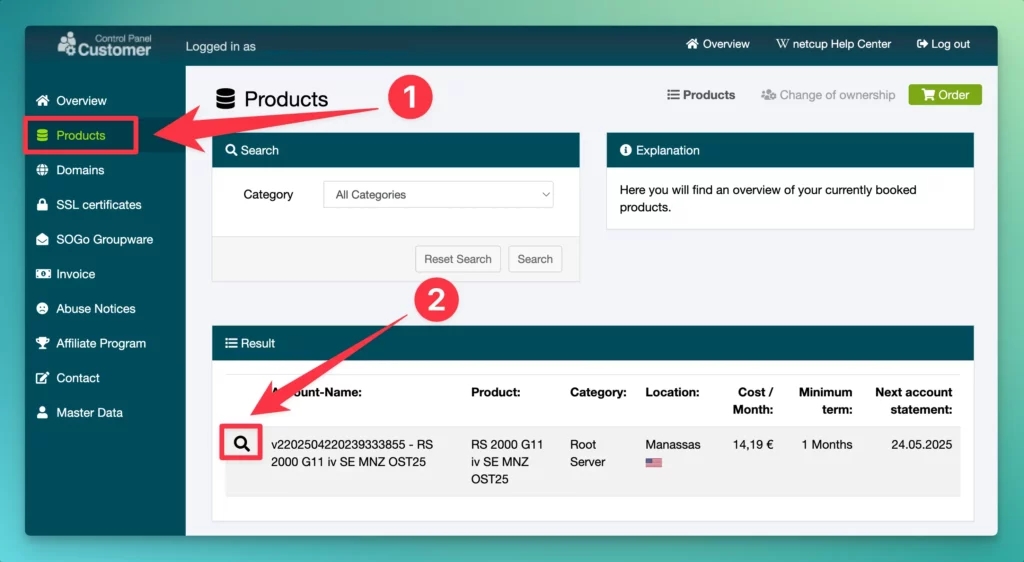Click the SSL certificates lock icon
The height and width of the screenshot is (562, 1024).
point(42,205)
